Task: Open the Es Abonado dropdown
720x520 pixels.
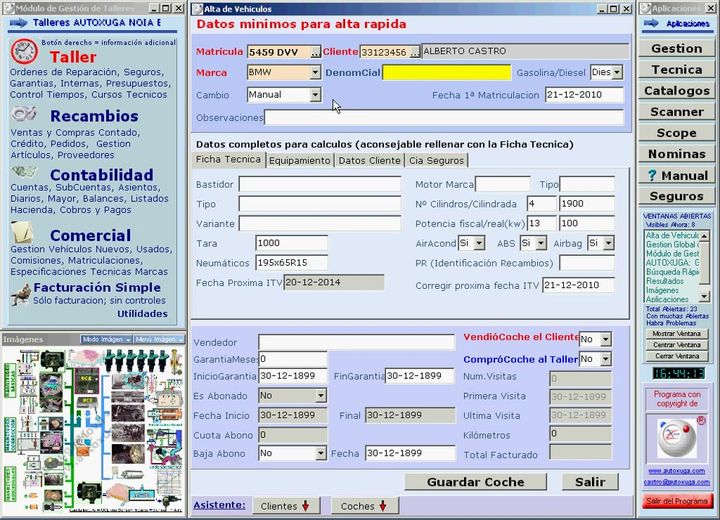Action: [x=321, y=396]
